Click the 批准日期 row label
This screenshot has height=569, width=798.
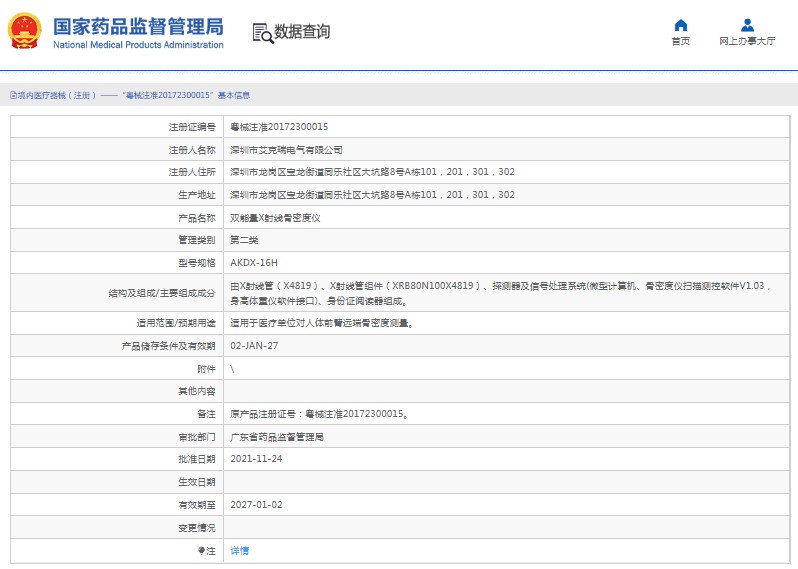[x=197, y=459]
